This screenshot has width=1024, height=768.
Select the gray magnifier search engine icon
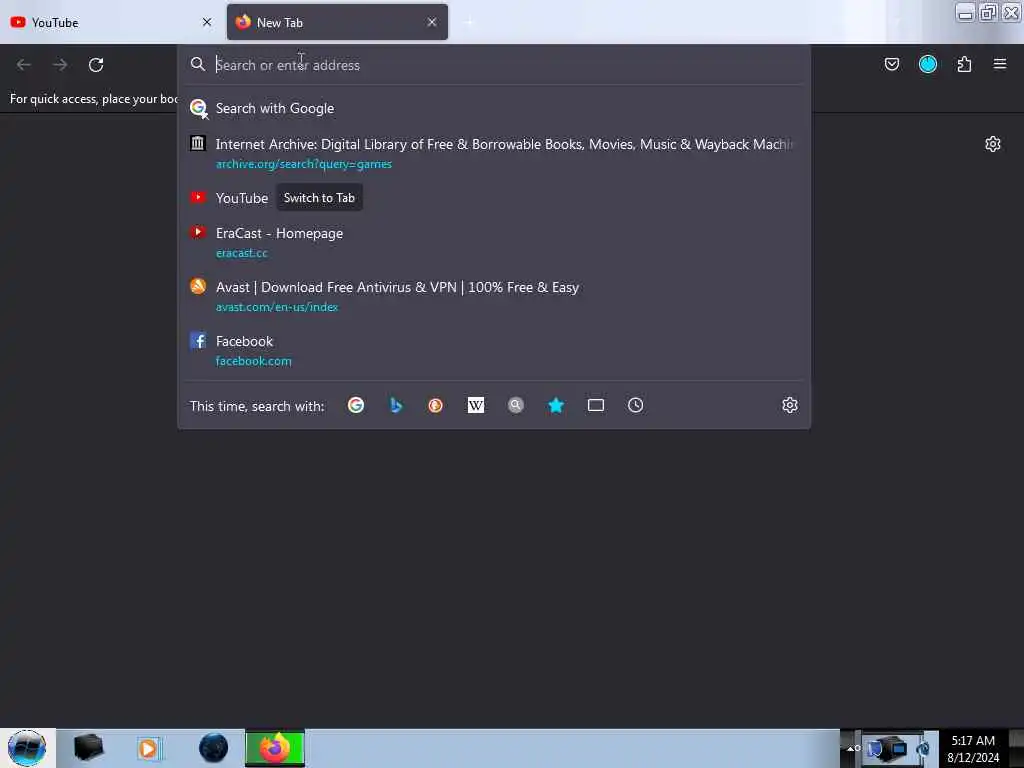pyautogui.click(x=516, y=406)
